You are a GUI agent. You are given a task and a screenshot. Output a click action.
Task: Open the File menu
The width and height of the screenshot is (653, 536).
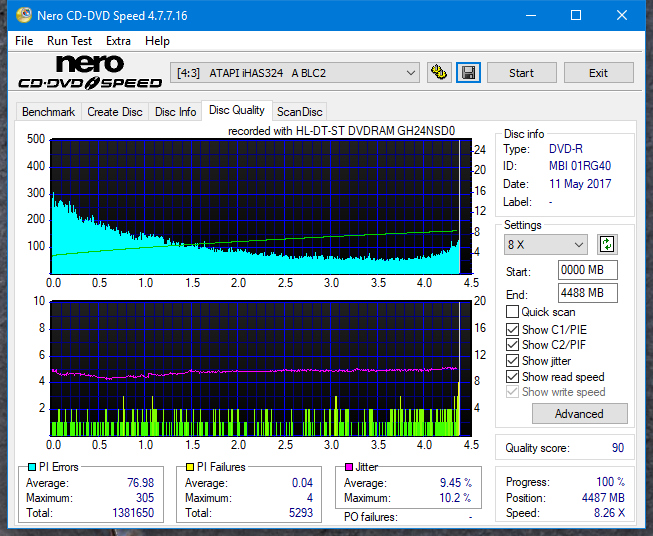point(24,41)
